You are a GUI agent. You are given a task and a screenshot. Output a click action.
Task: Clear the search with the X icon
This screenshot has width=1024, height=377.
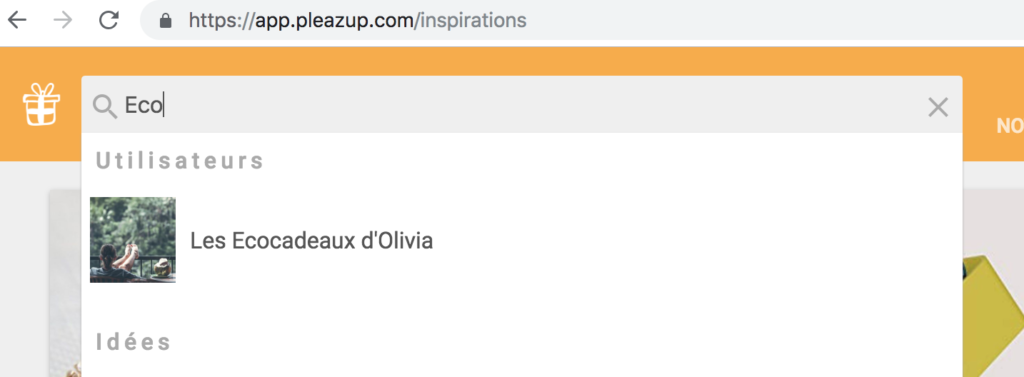(938, 107)
